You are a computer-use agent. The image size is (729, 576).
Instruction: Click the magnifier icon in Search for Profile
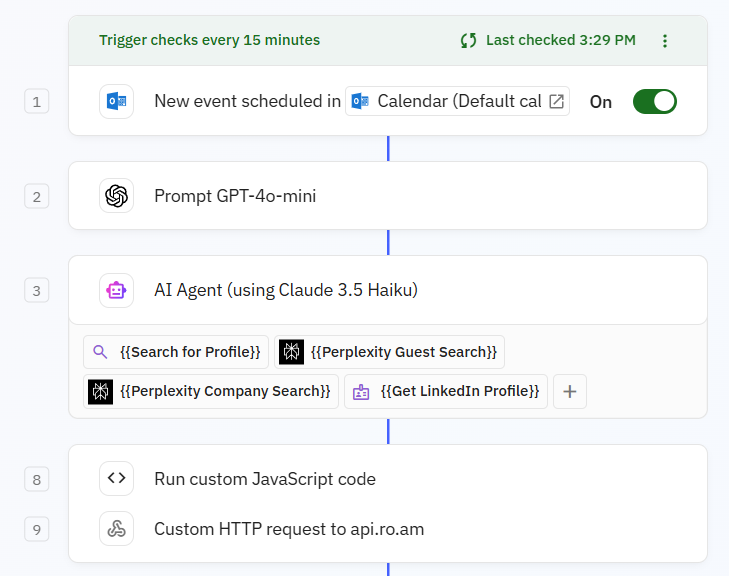pyautogui.click(x=100, y=352)
